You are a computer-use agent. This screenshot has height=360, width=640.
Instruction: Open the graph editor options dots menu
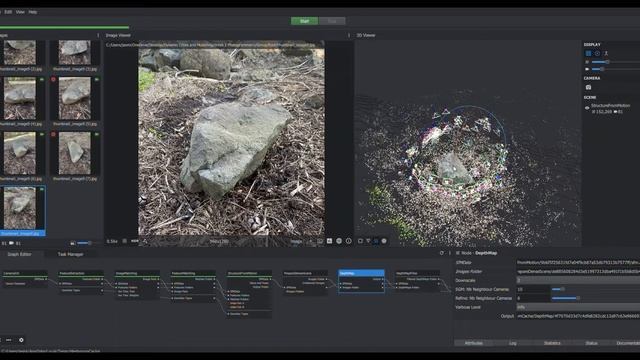tap(450, 253)
